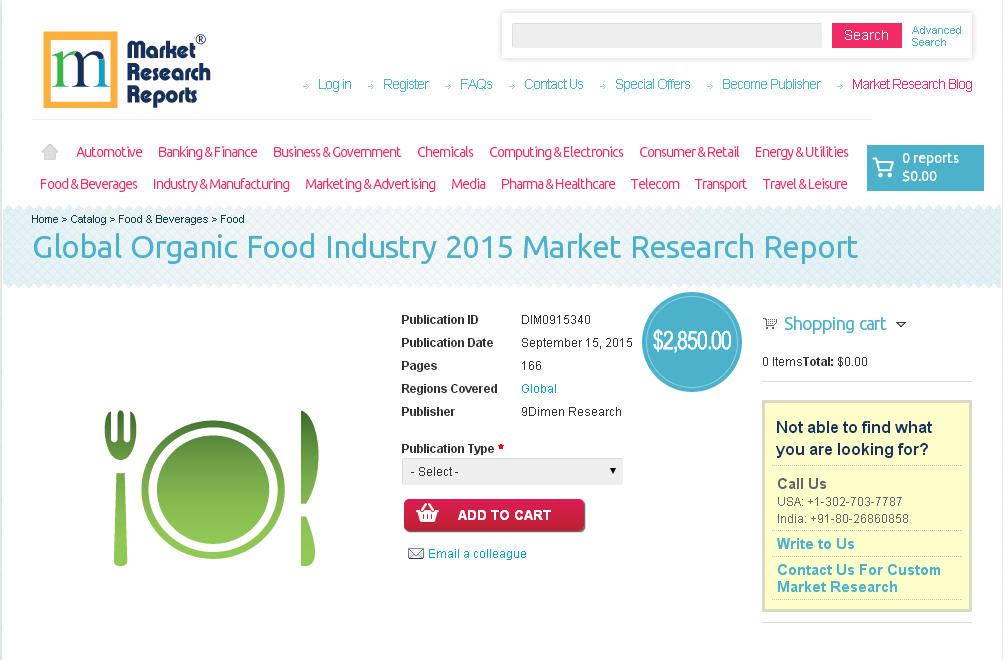Click the Global region link
1003x660 pixels.
tap(539, 389)
